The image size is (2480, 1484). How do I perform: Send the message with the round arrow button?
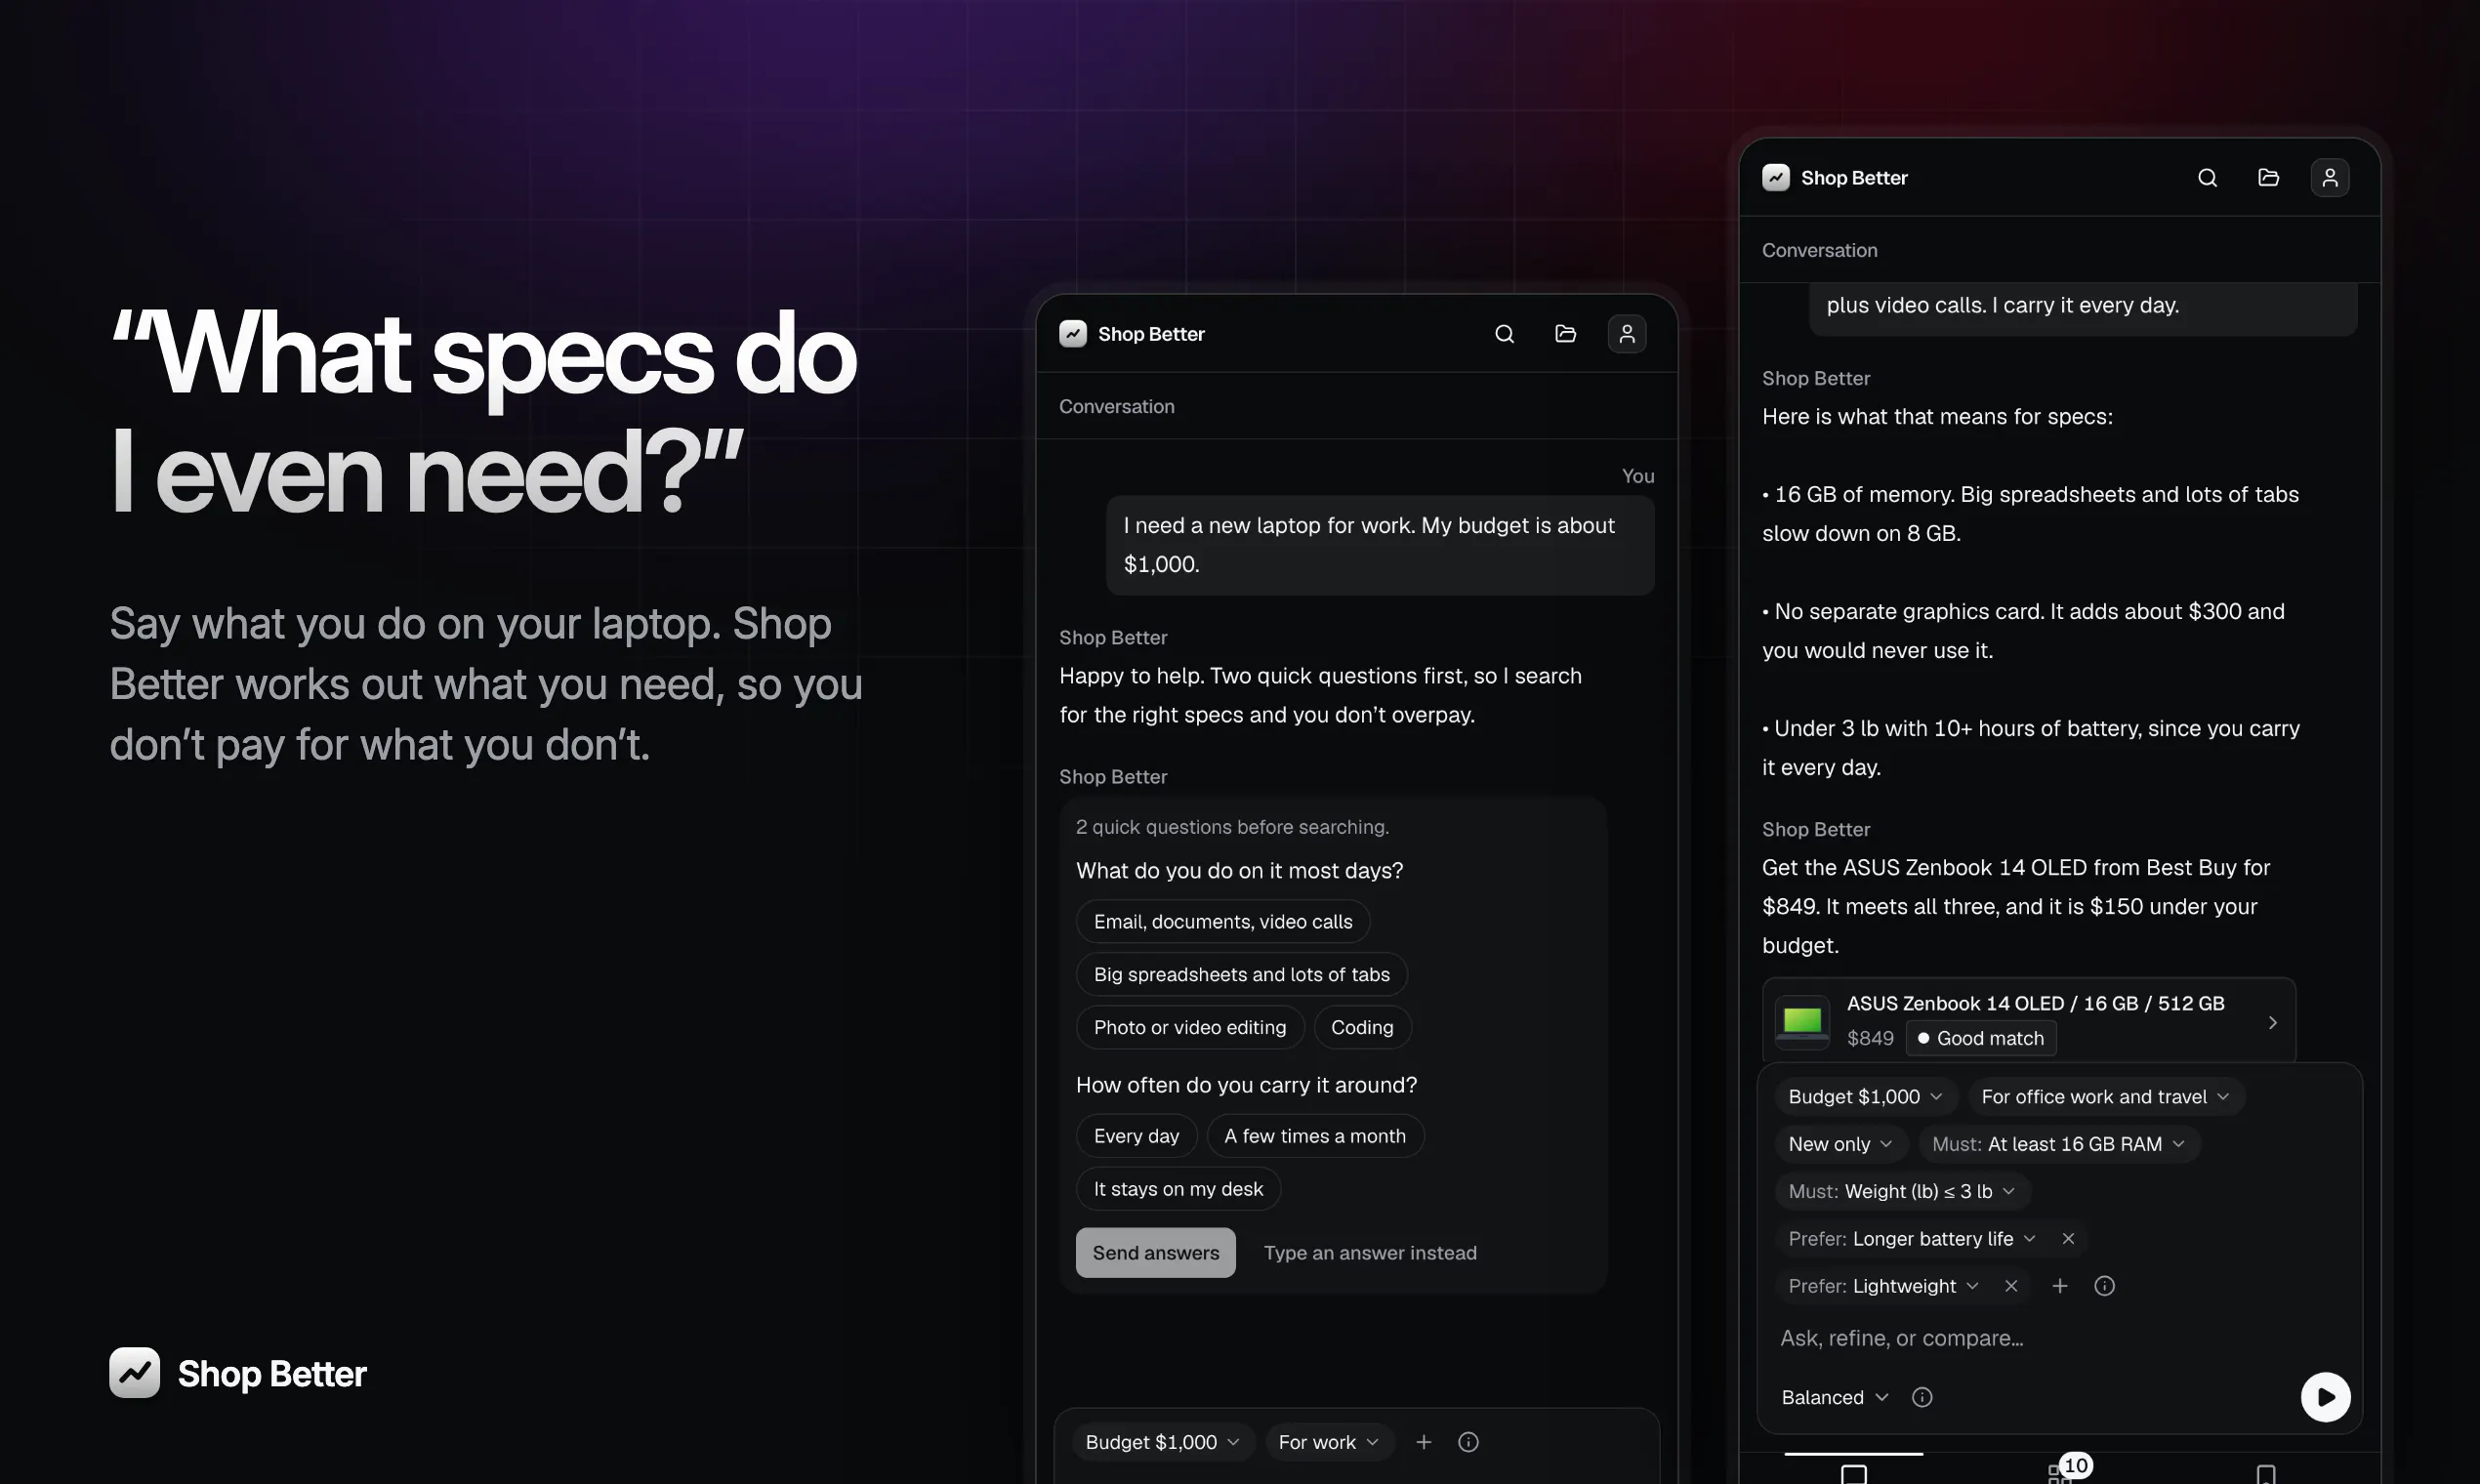click(x=2326, y=1397)
